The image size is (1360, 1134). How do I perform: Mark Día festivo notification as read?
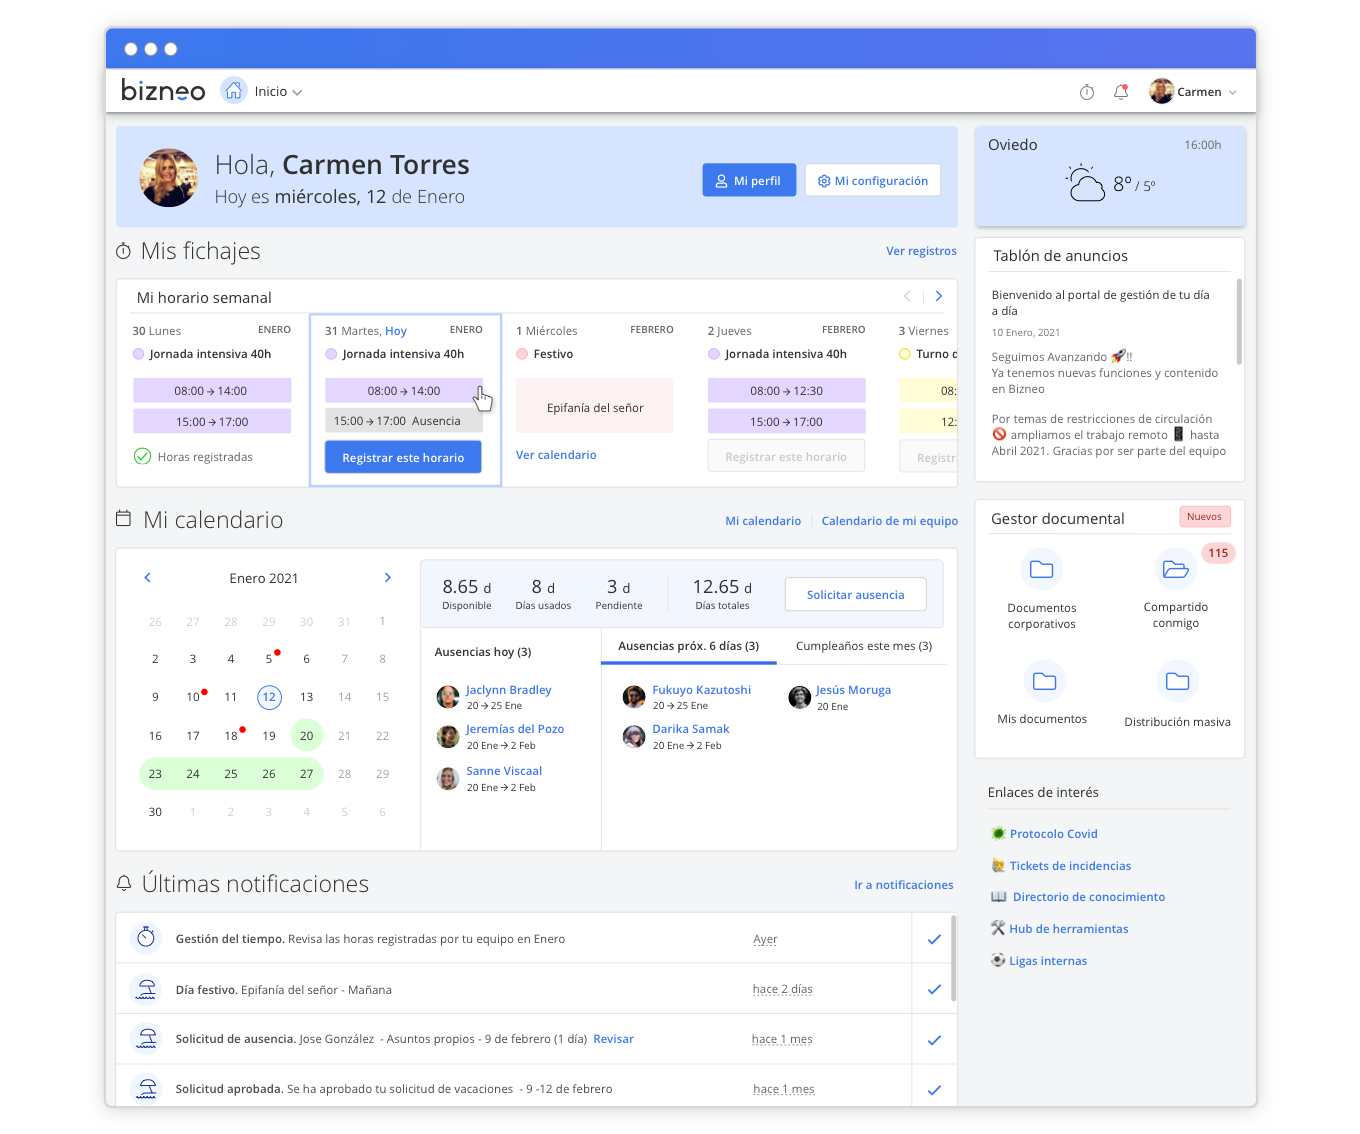[x=934, y=990]
